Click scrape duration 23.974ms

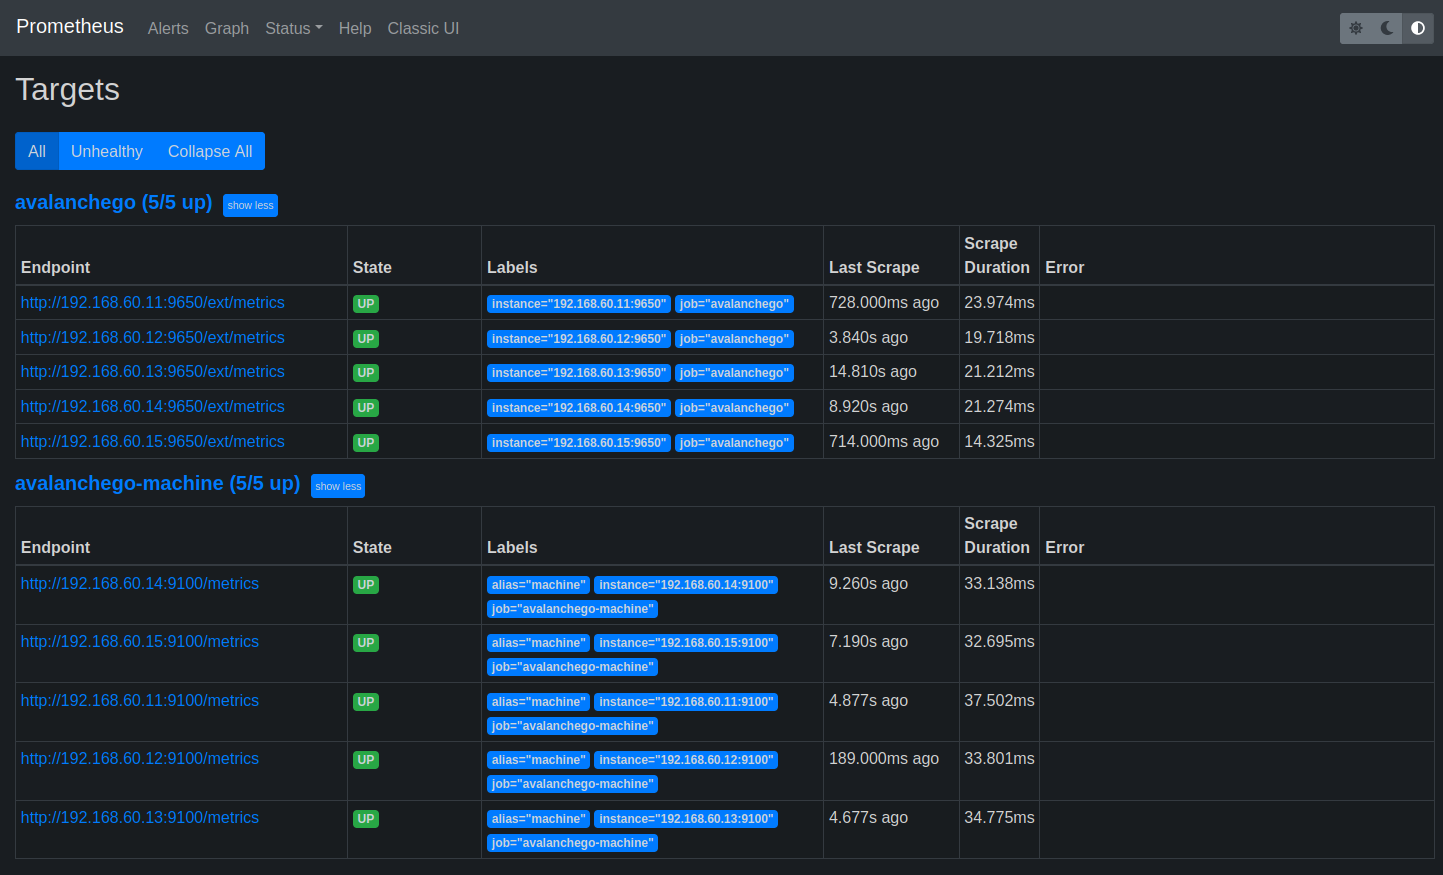pyautogui.click(x=999, y=303)
